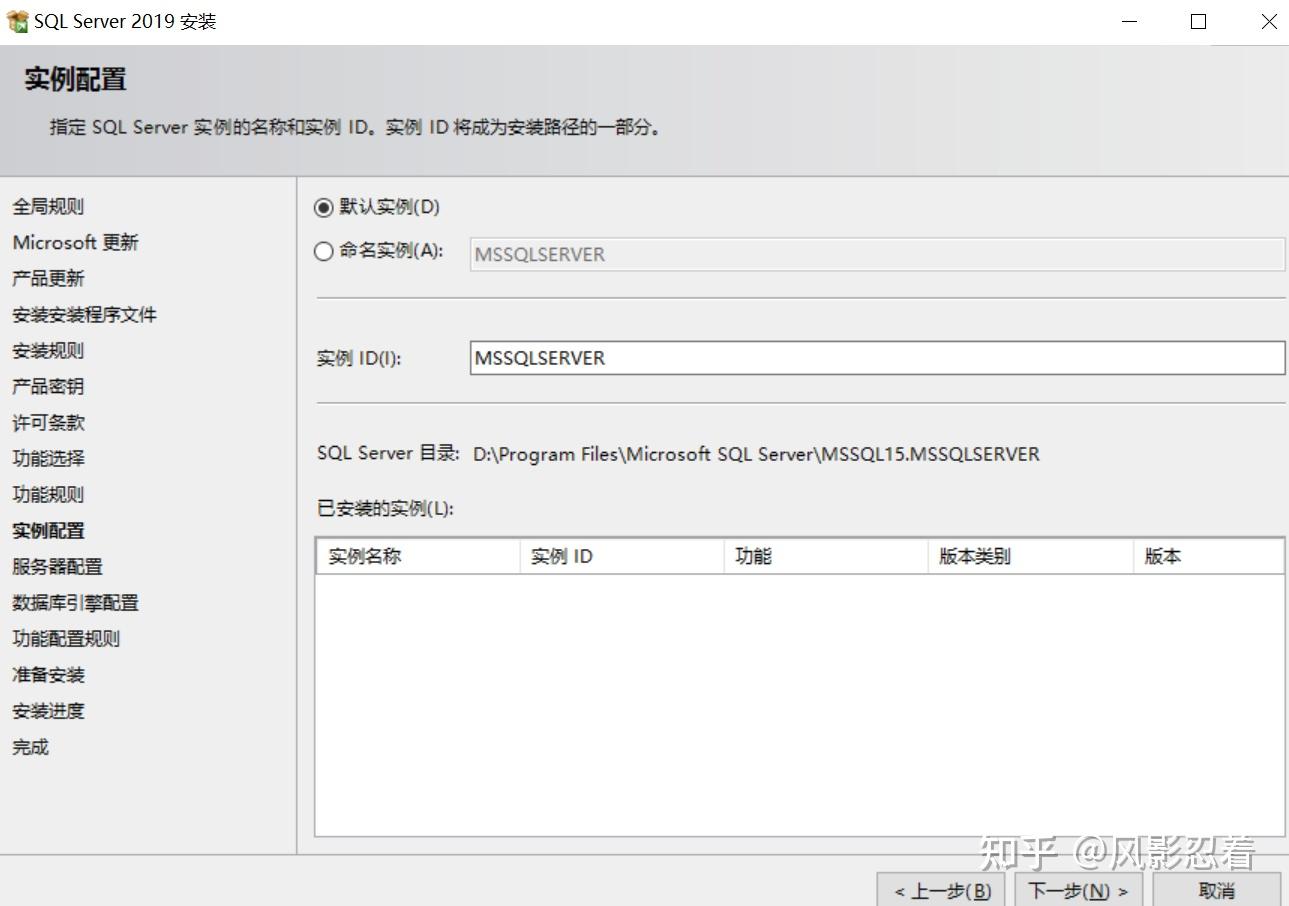Image resolution: width=1289 pixels, height=906 pixels.
Task: Click the 版本类别 column header
Action: click(x=1031, y=556)
